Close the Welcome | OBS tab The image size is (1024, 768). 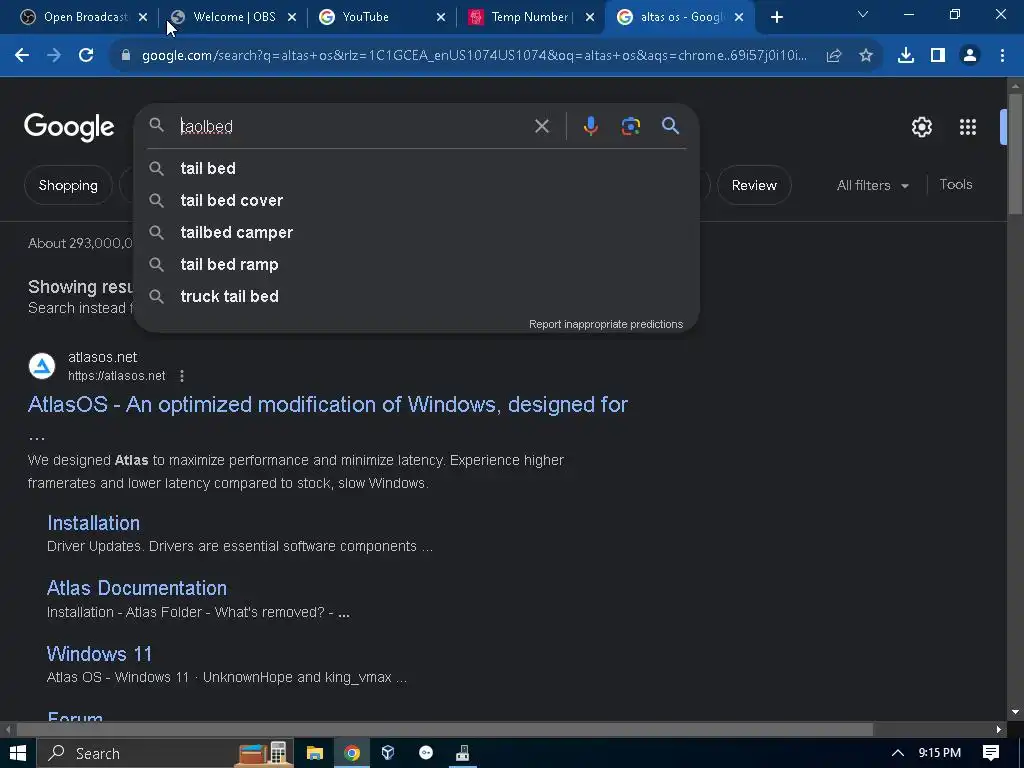click(x=292, y=17)
